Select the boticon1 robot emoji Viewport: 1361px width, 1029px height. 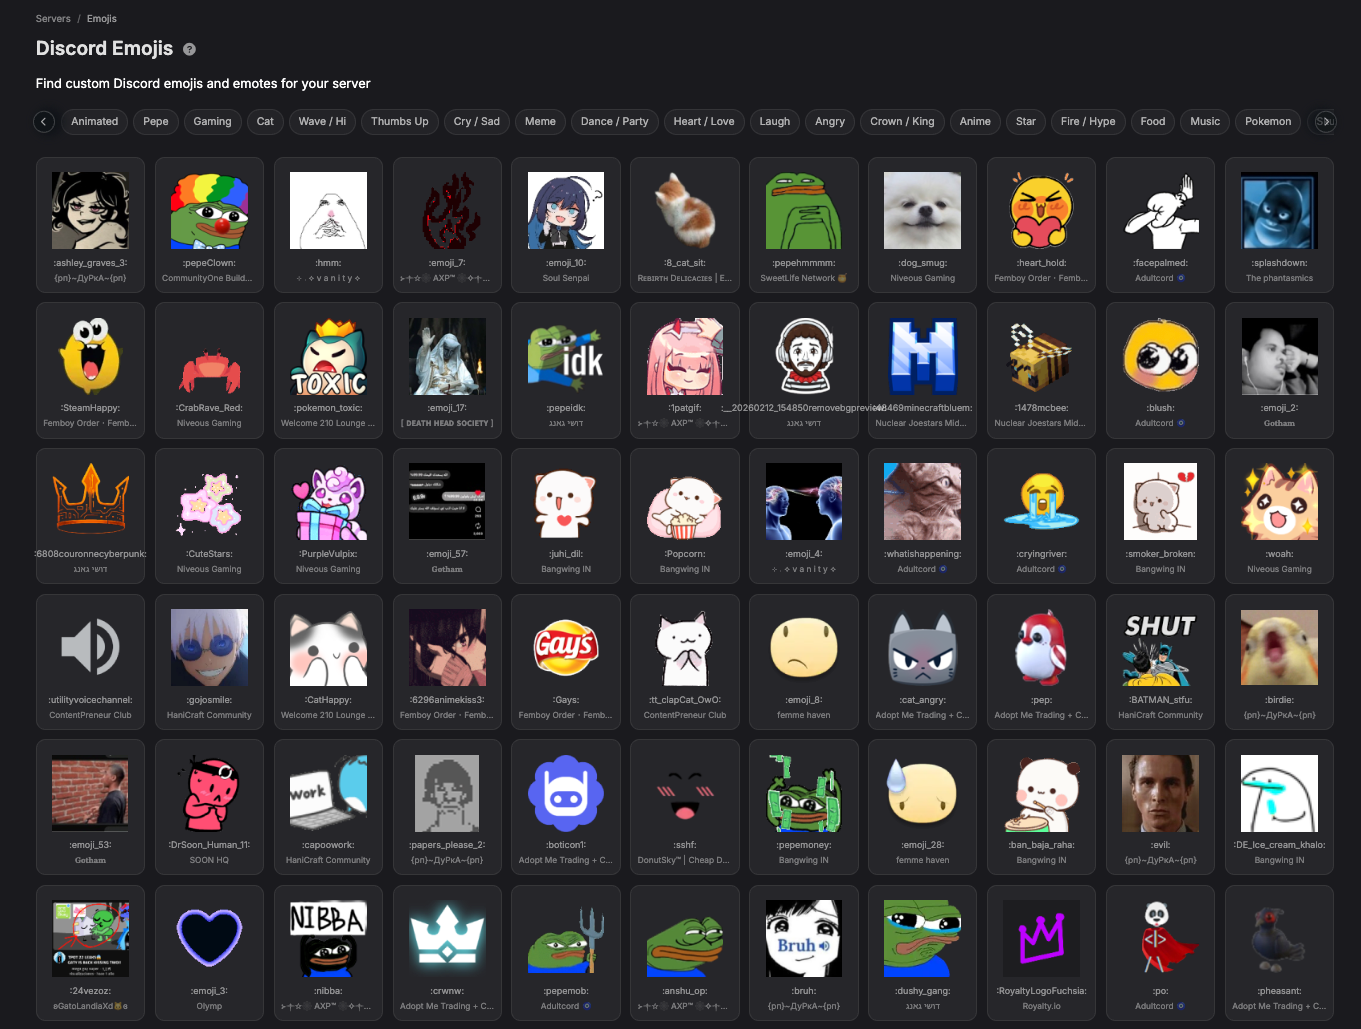pos(566,794)
